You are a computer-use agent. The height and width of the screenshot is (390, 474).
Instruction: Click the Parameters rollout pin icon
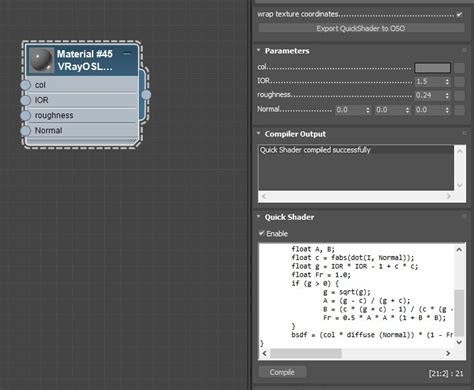(464, 50)
